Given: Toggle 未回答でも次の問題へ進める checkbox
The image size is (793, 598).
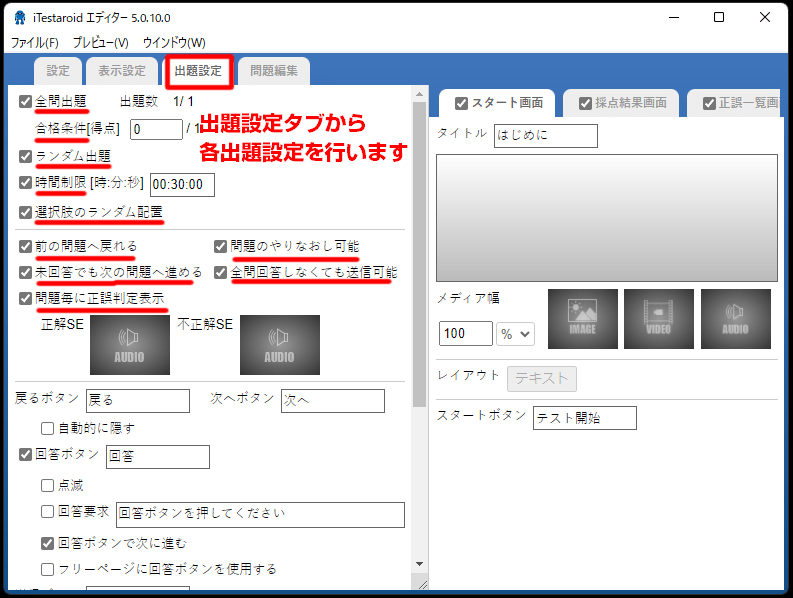Looking at the screenshot, I should tap(25, 273).
